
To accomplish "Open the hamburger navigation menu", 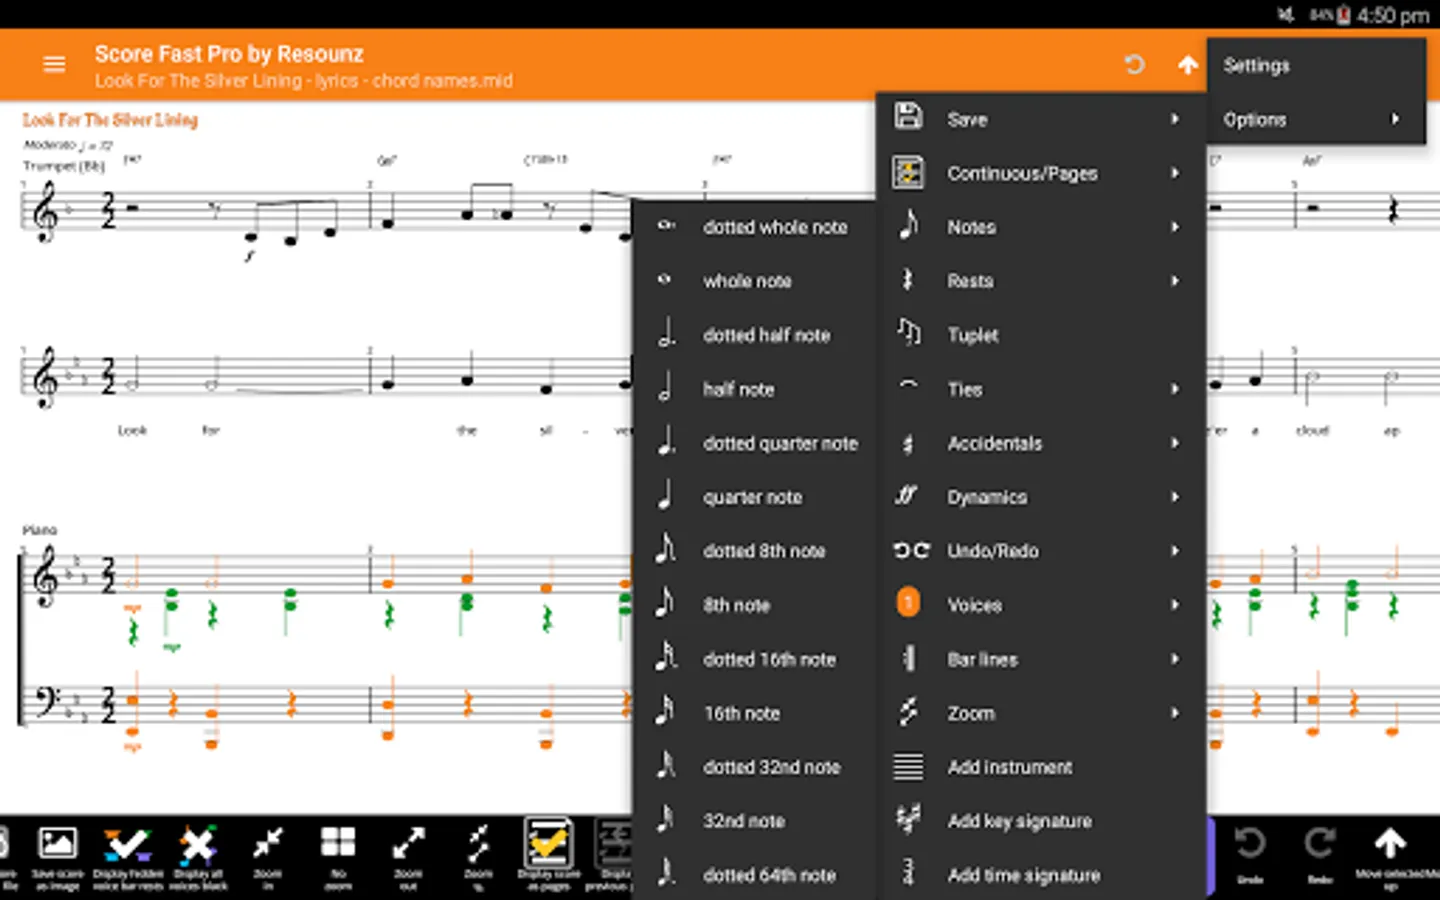I will click(54, 65).
